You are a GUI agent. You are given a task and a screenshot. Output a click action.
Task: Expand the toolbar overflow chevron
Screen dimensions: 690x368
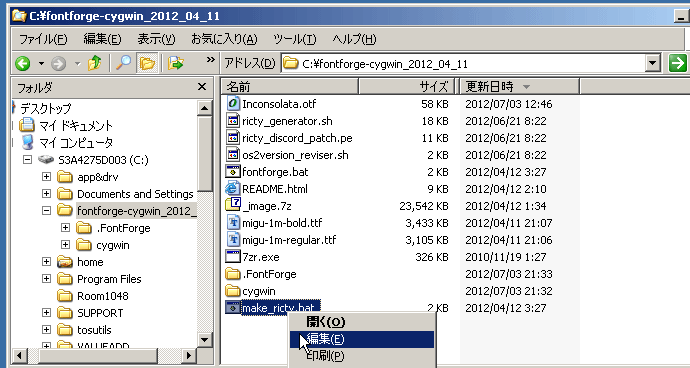coord(211,59)
